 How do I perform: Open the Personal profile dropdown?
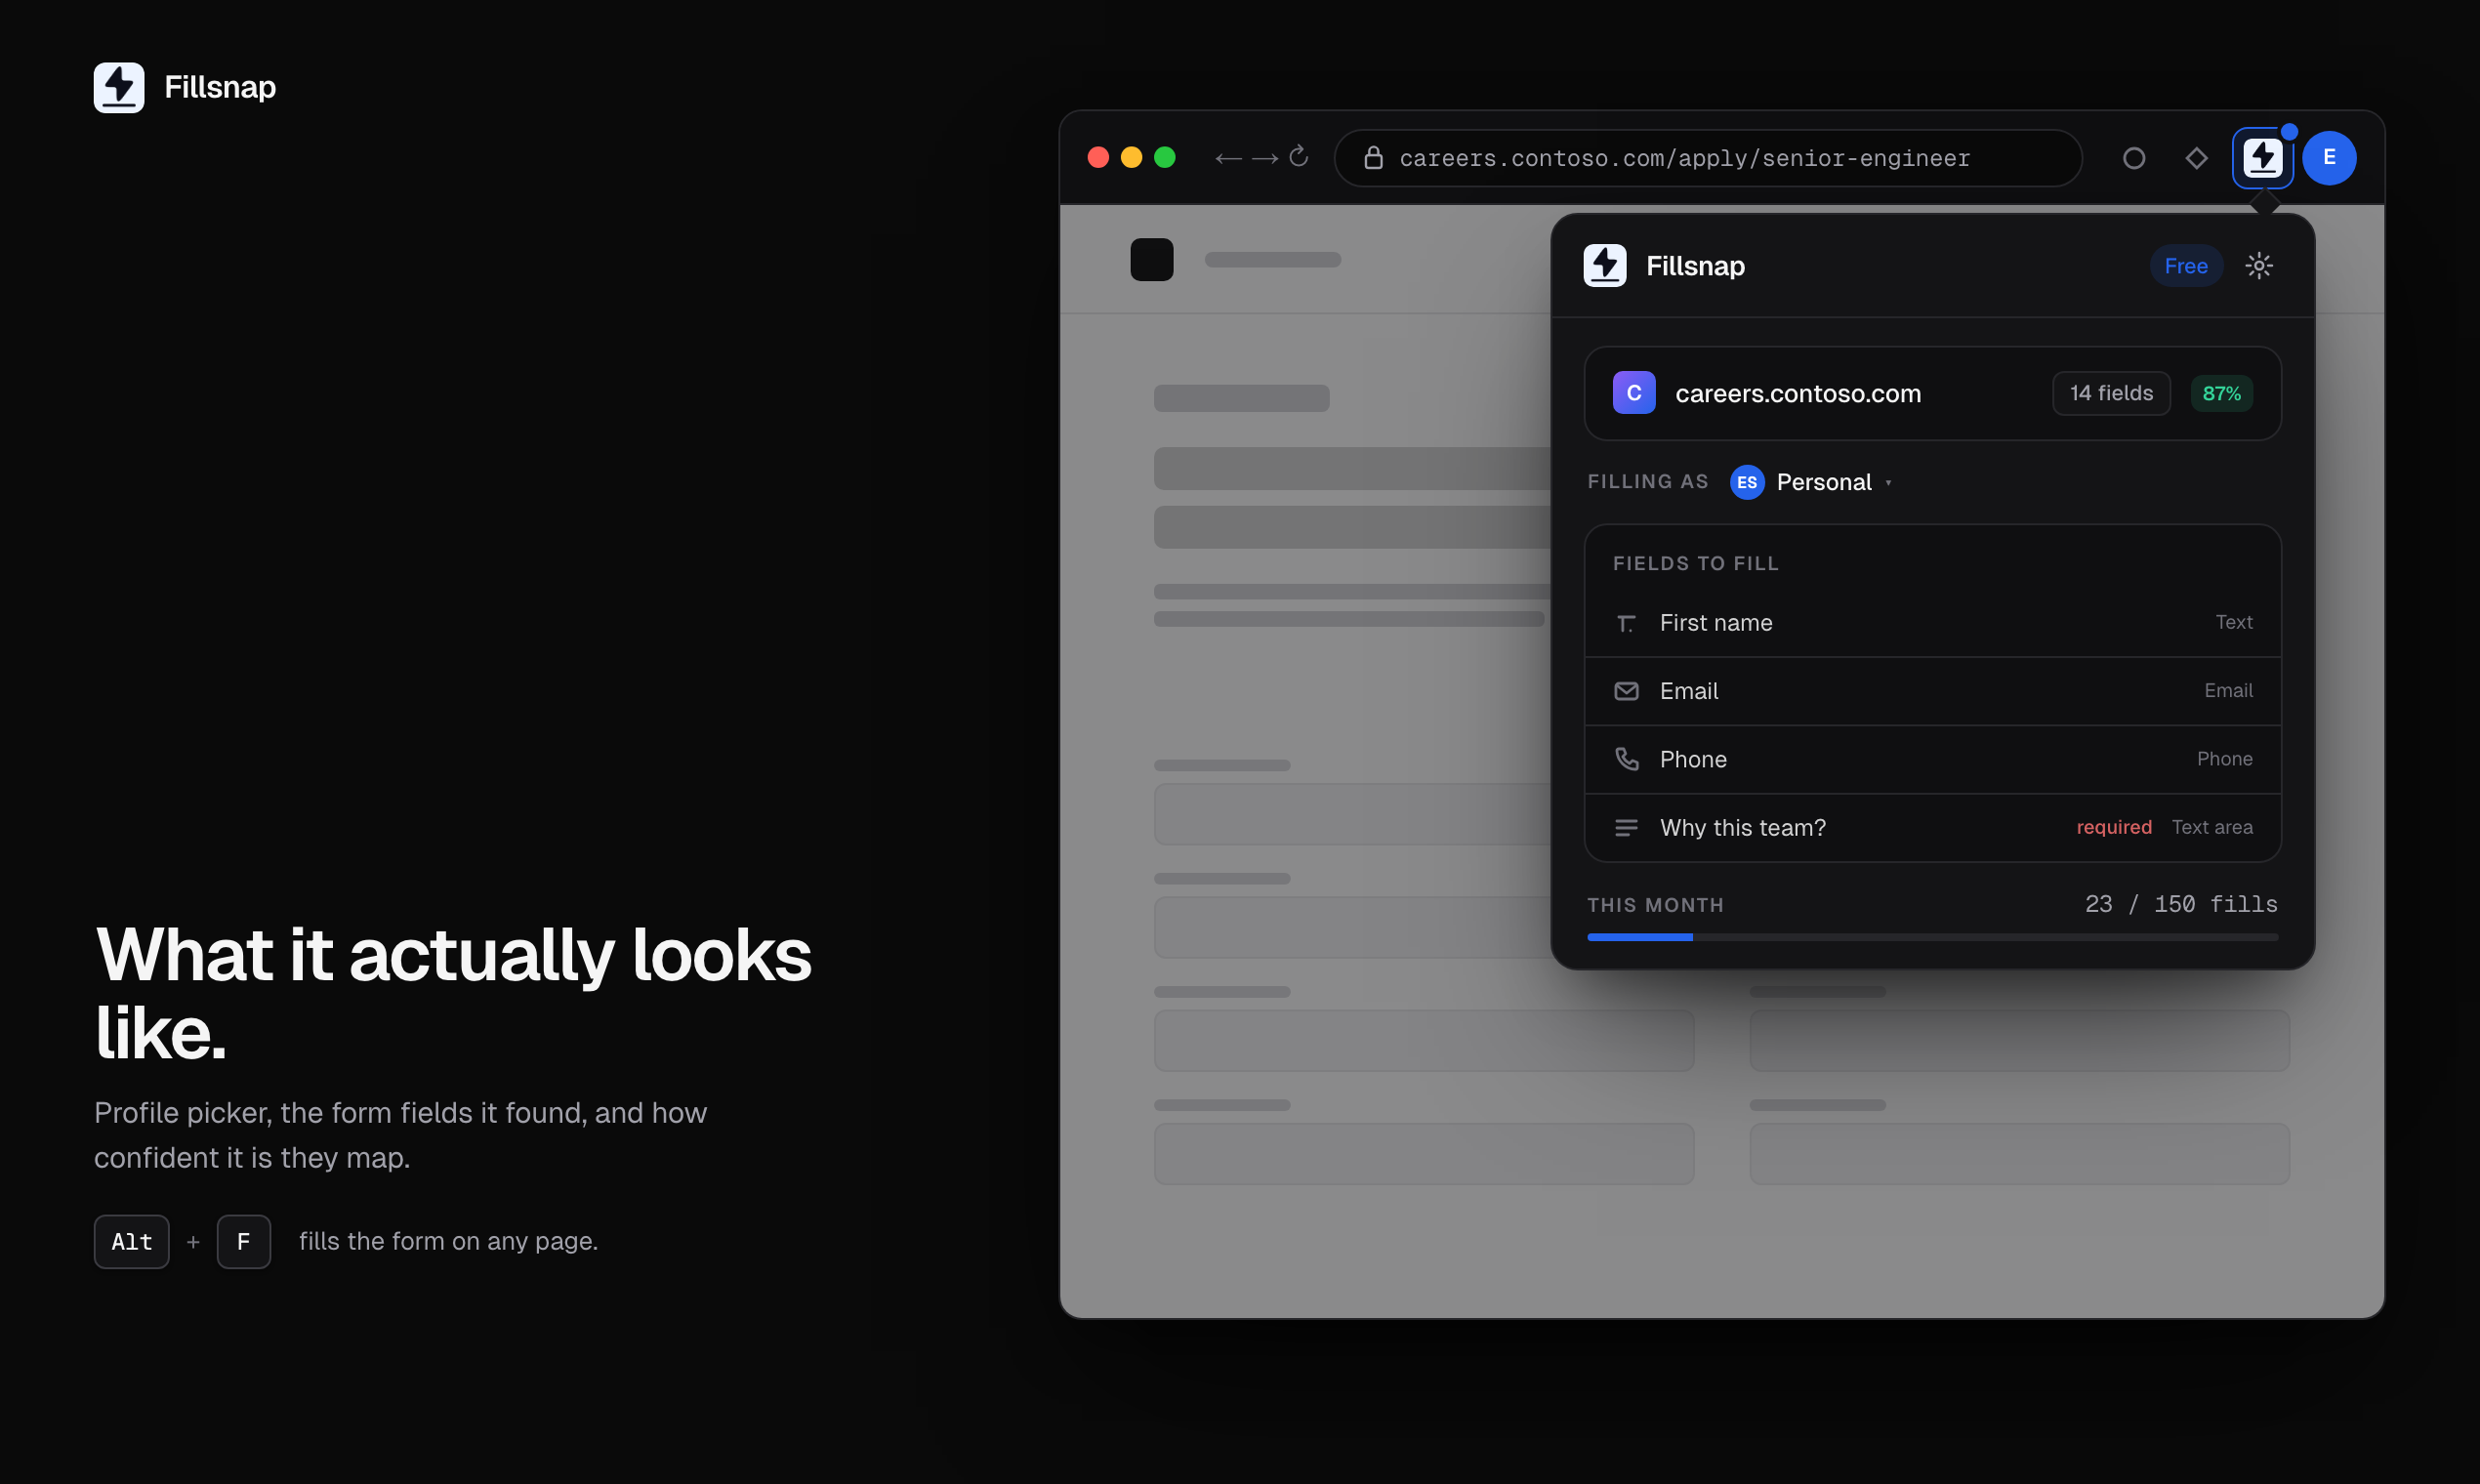coord(1812,482)
